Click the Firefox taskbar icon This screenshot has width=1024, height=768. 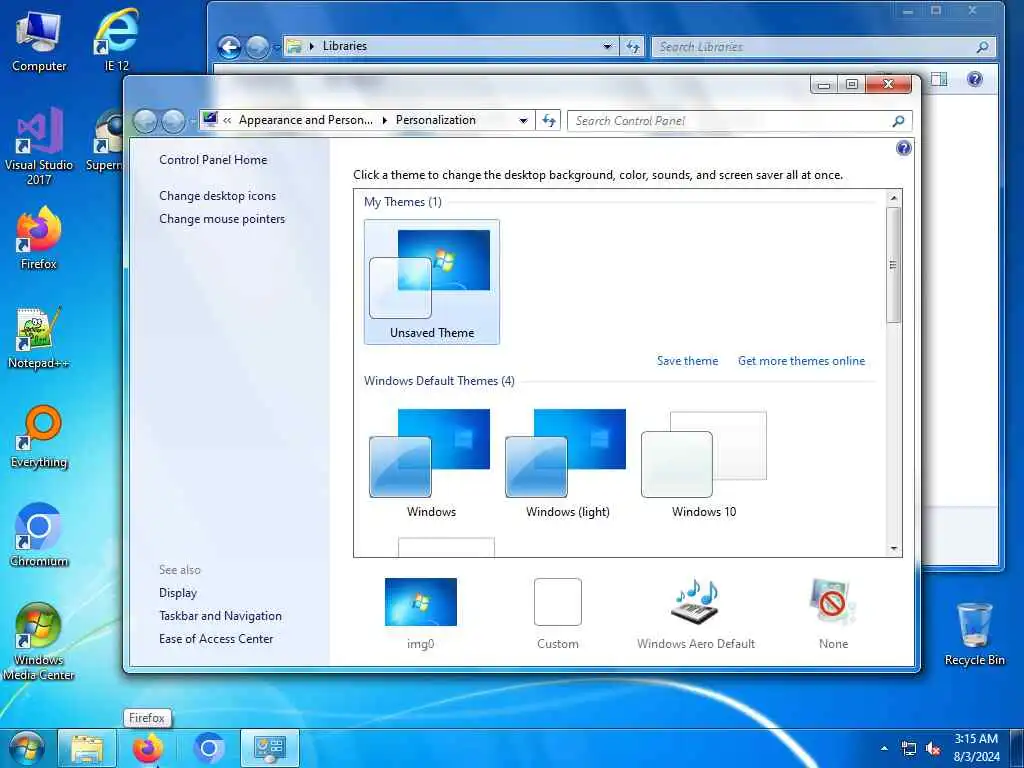(x=148, y=749)
